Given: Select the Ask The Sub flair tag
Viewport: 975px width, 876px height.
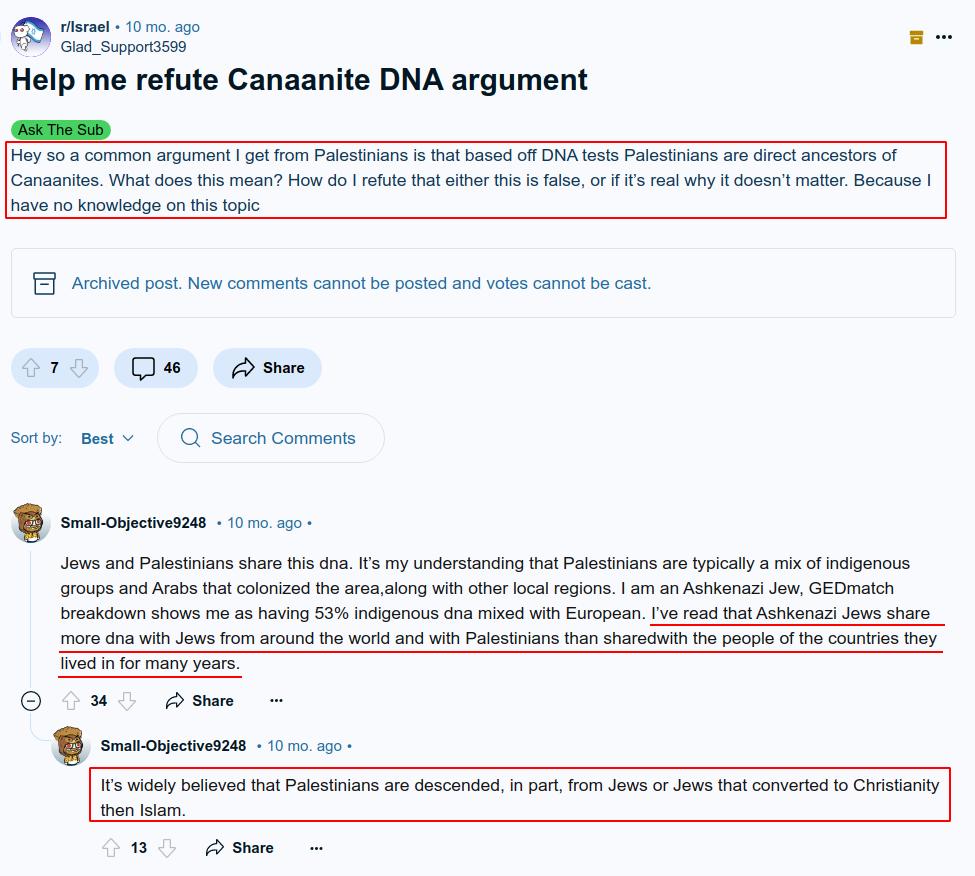Looking at the screenshot, I should (60, 130).
